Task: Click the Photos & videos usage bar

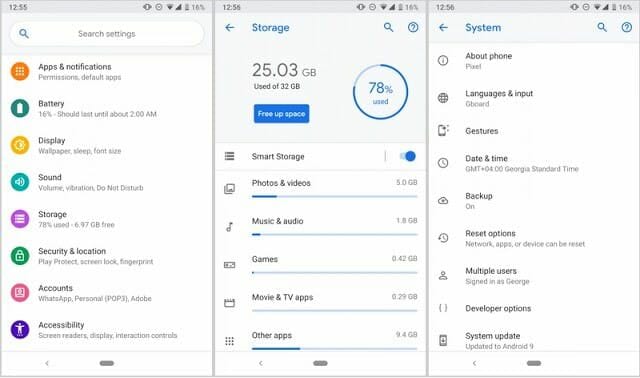Action: point(335,197)
